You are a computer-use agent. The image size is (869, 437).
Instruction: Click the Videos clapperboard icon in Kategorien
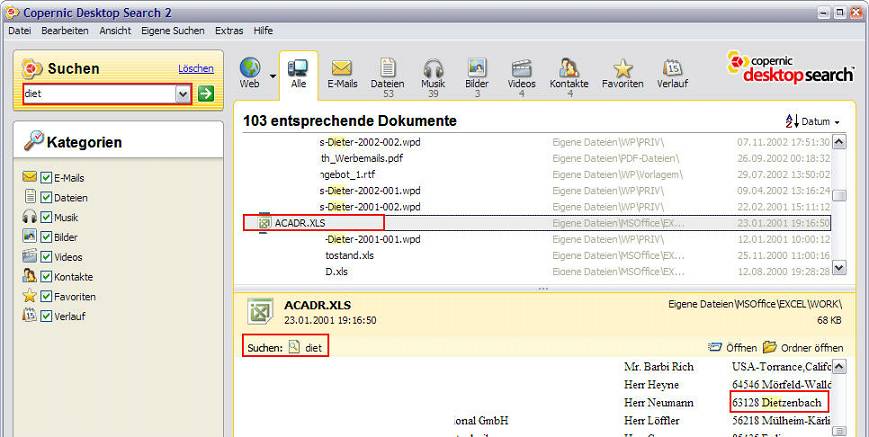29,256
